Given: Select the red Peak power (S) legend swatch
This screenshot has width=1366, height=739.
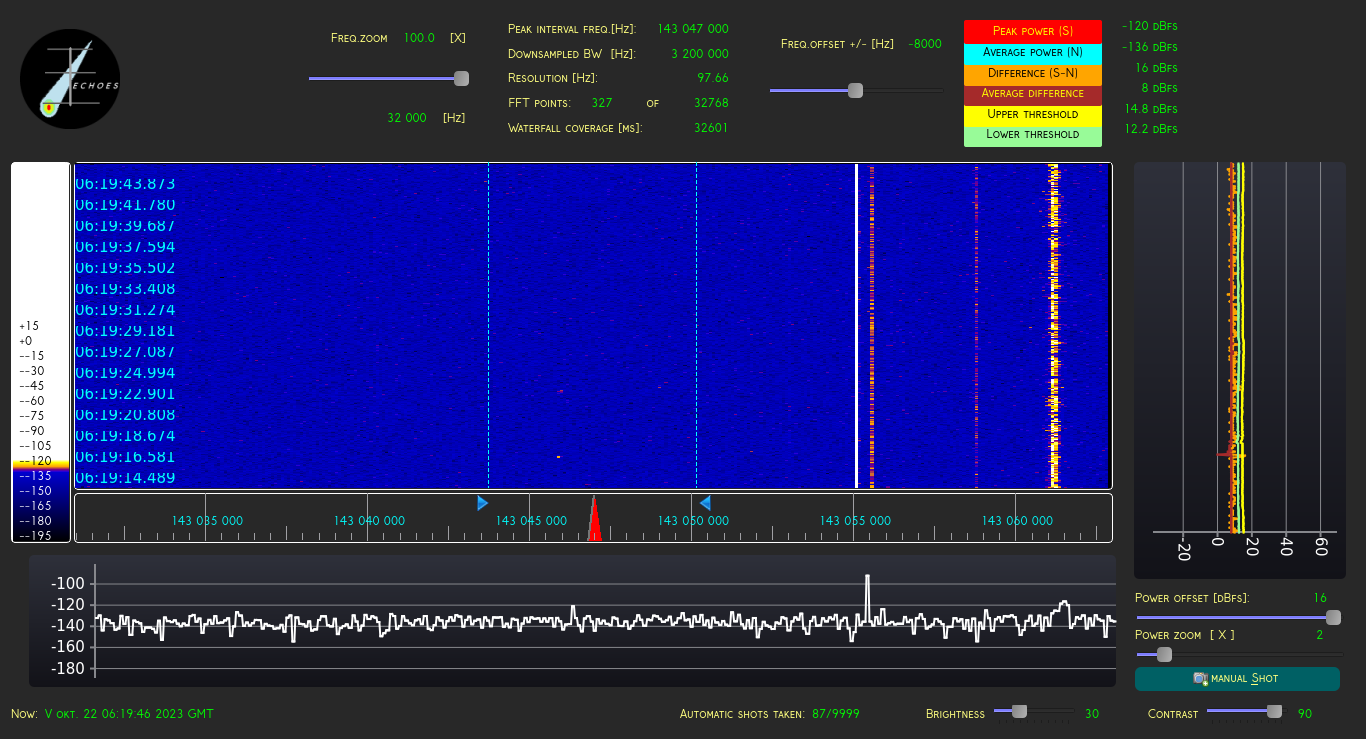Looking at the screenshot, I should click(1032, 31).
